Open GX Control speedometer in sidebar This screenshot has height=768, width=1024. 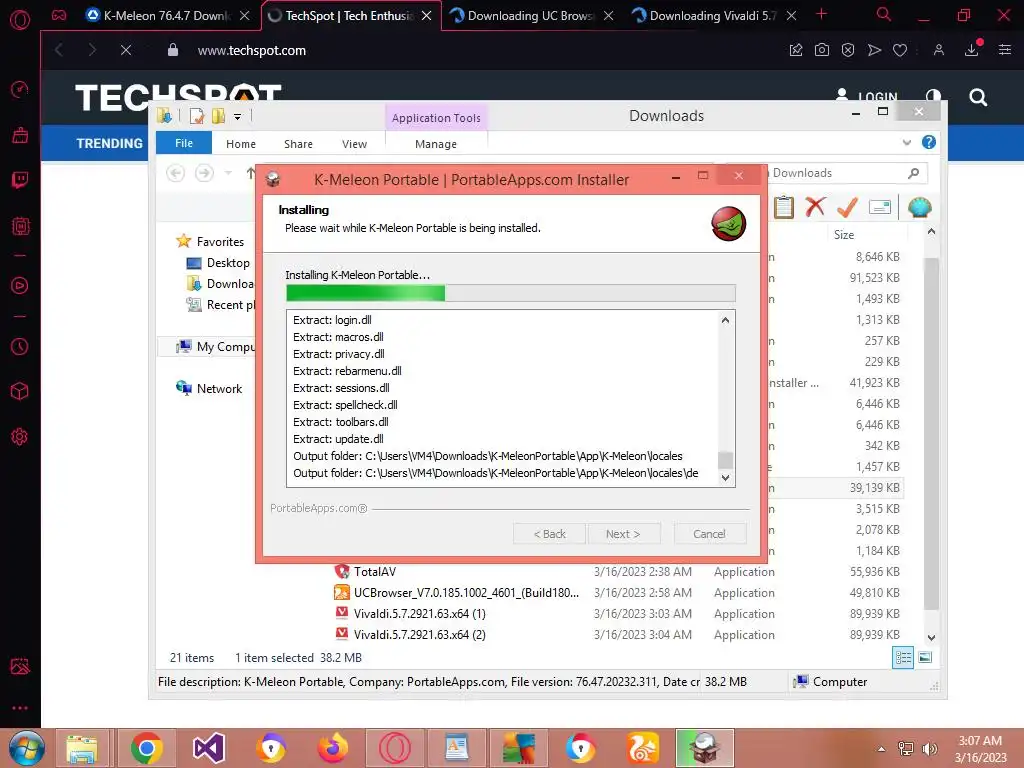[20, 89]
